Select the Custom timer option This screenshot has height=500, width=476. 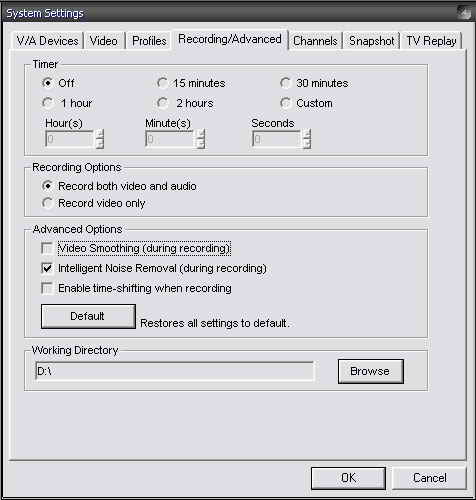[306, 103]
